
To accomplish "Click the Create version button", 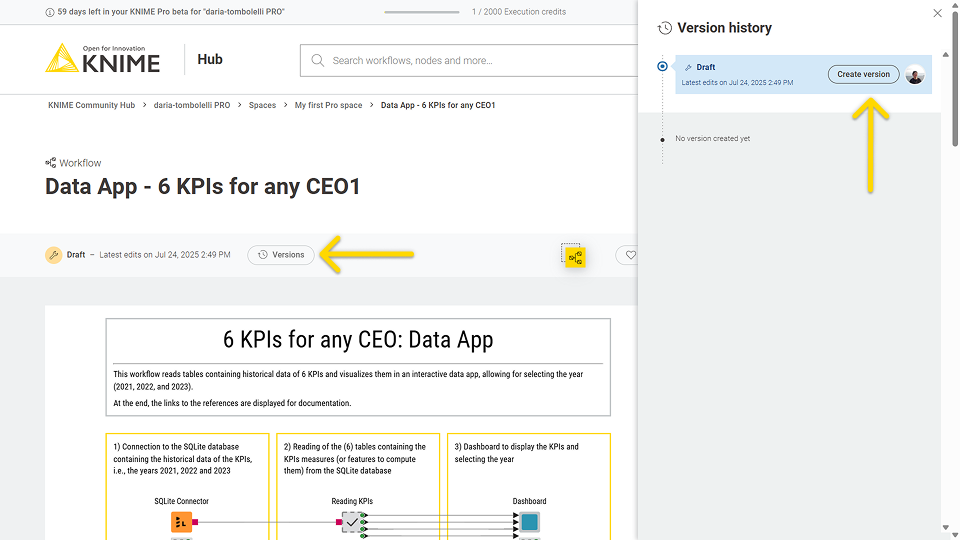I will click(863, 74).
